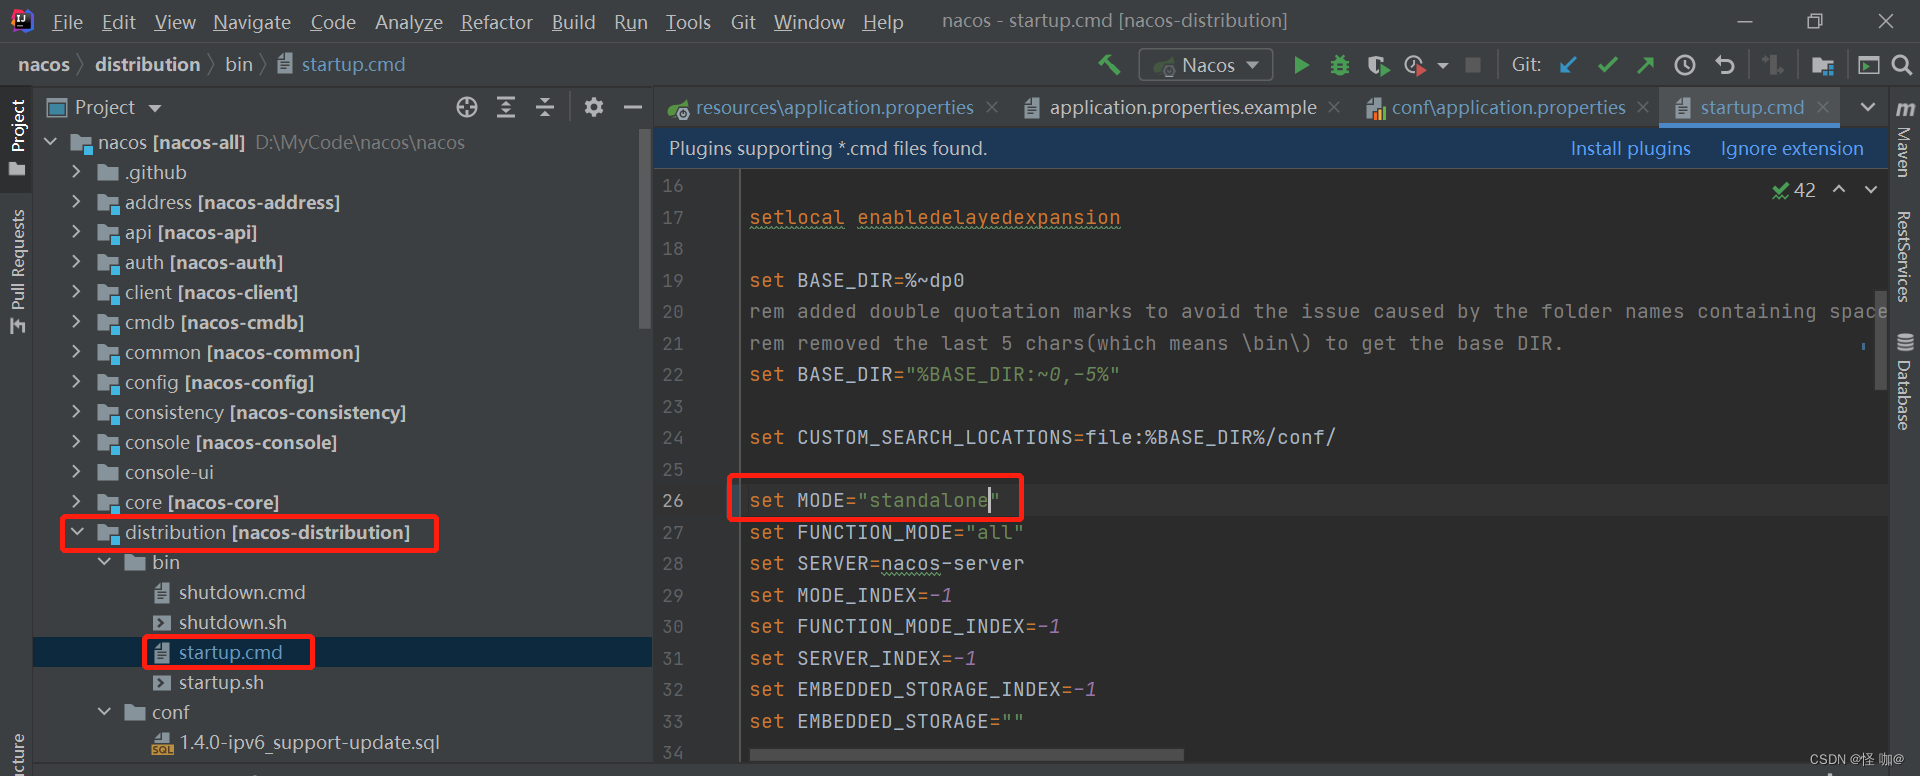Open the Nacos run configuration dropdown
The image size is (1920, 776).
coord(1206,65)
